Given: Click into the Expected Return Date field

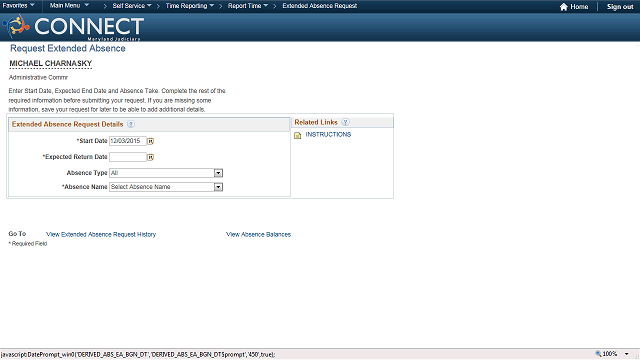Looking at the screenshot, I should (128, 157).
